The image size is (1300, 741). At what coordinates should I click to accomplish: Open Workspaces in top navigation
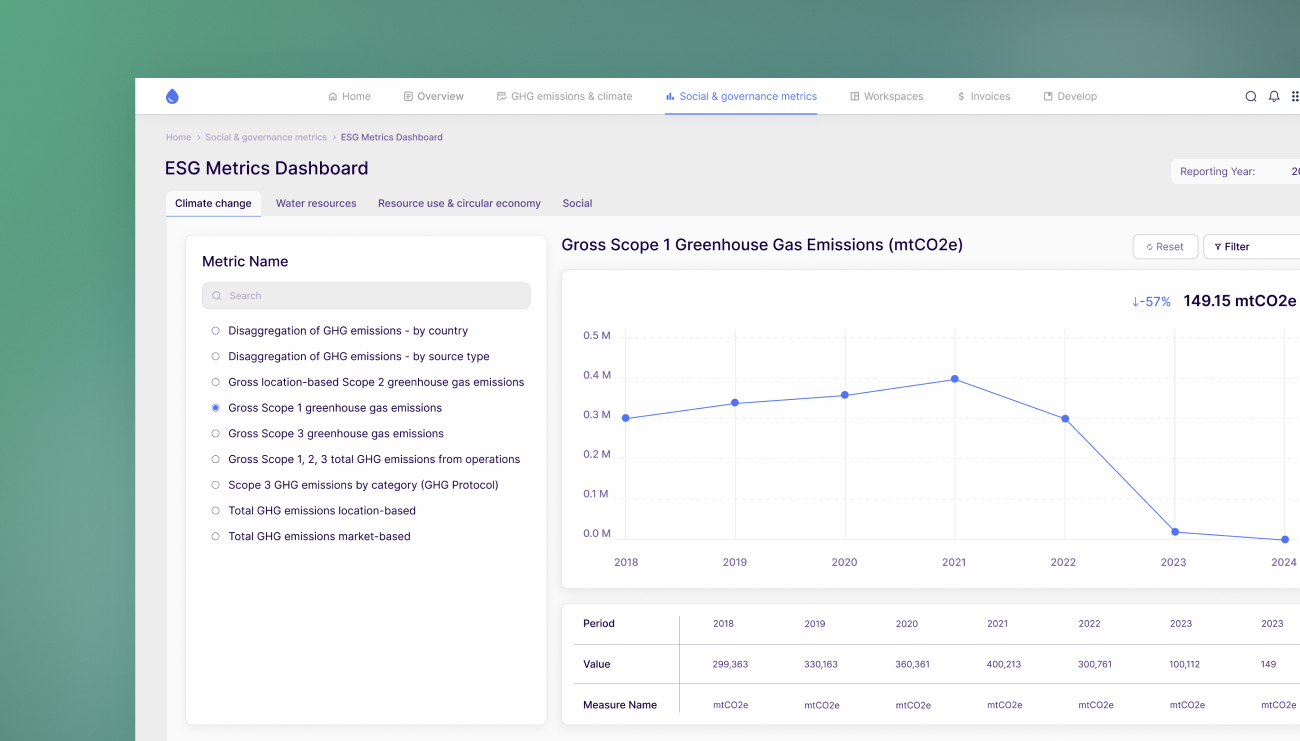click(x=886, y=96)
